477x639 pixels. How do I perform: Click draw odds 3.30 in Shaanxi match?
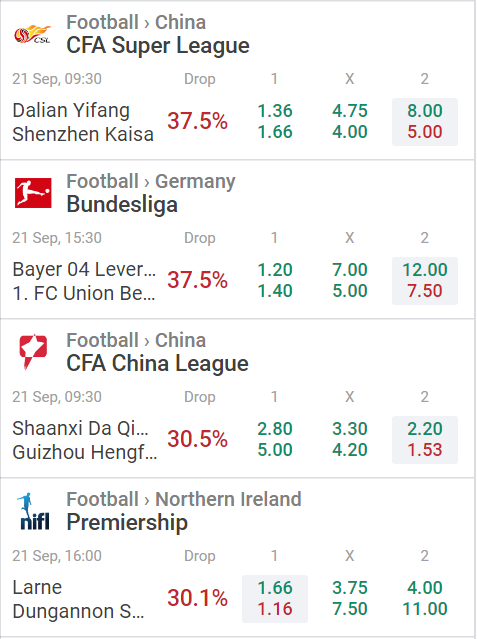[x=350, y=429]
